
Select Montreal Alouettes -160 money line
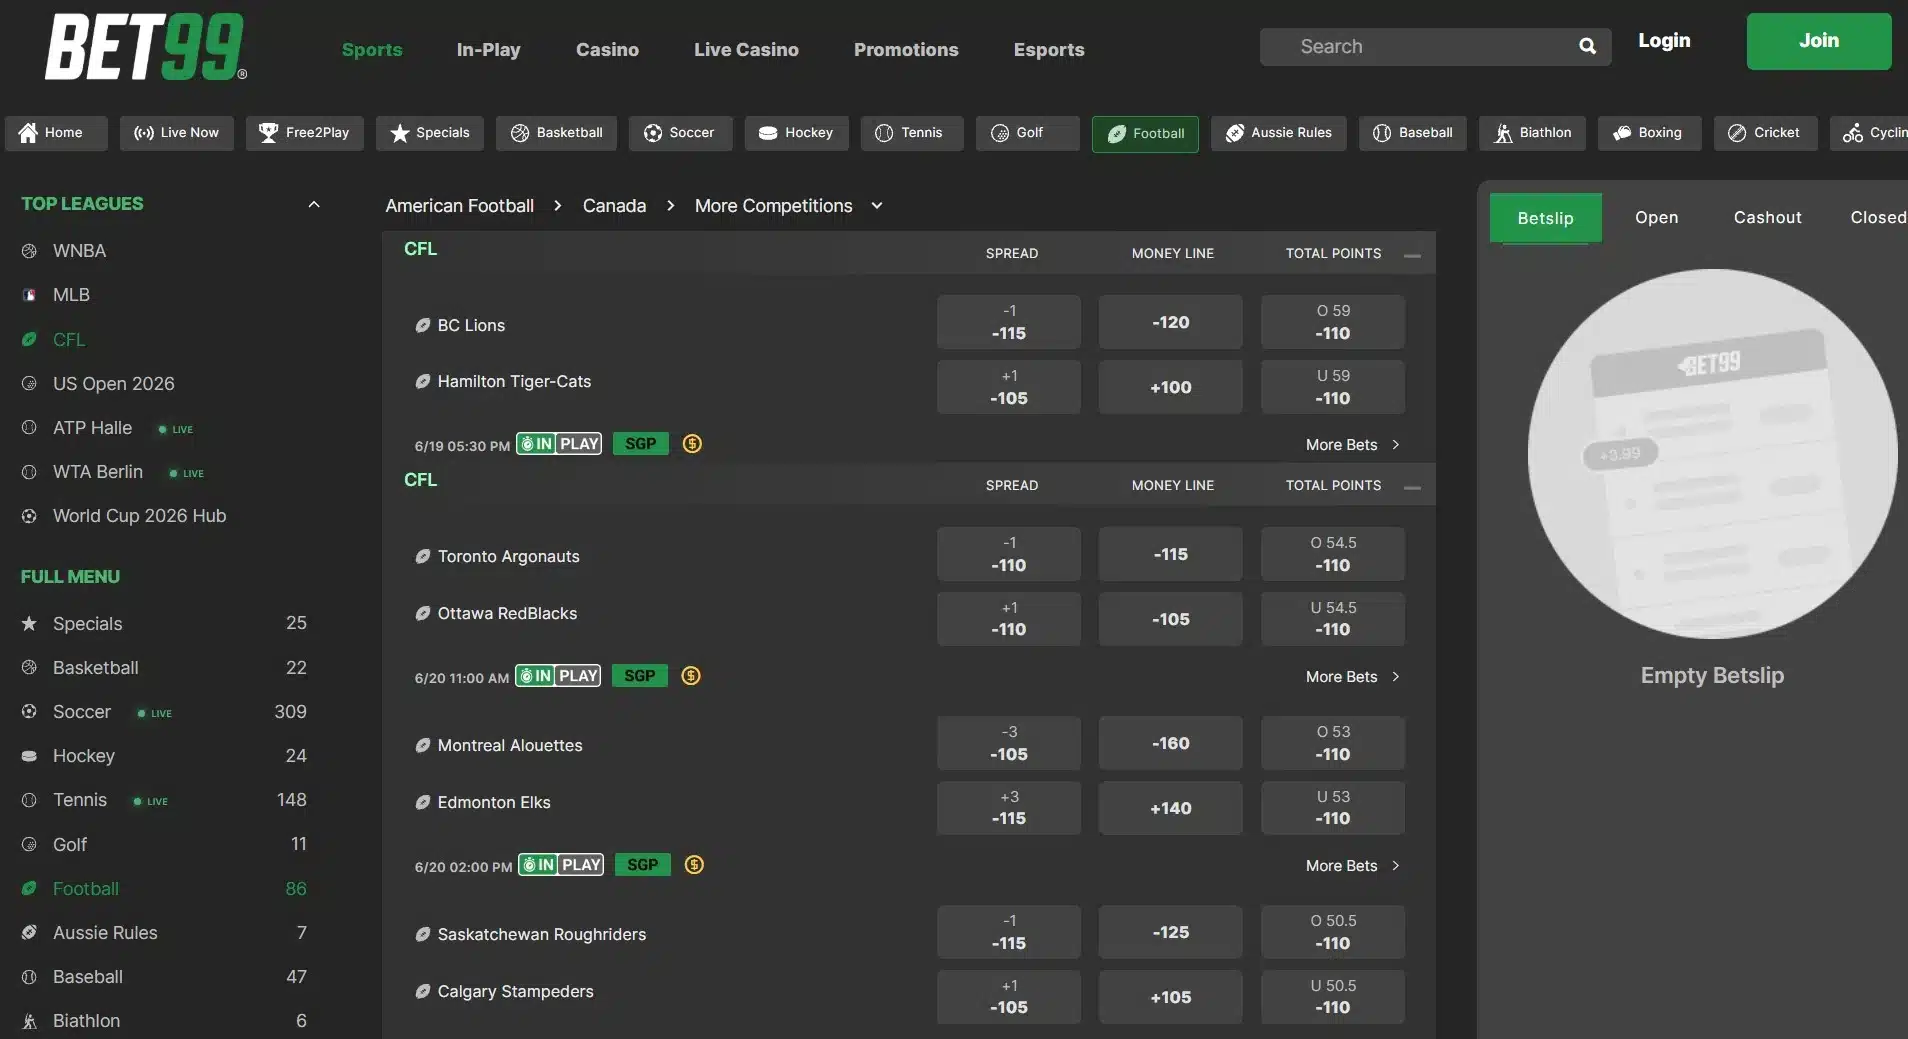(x=1171, y=743)
